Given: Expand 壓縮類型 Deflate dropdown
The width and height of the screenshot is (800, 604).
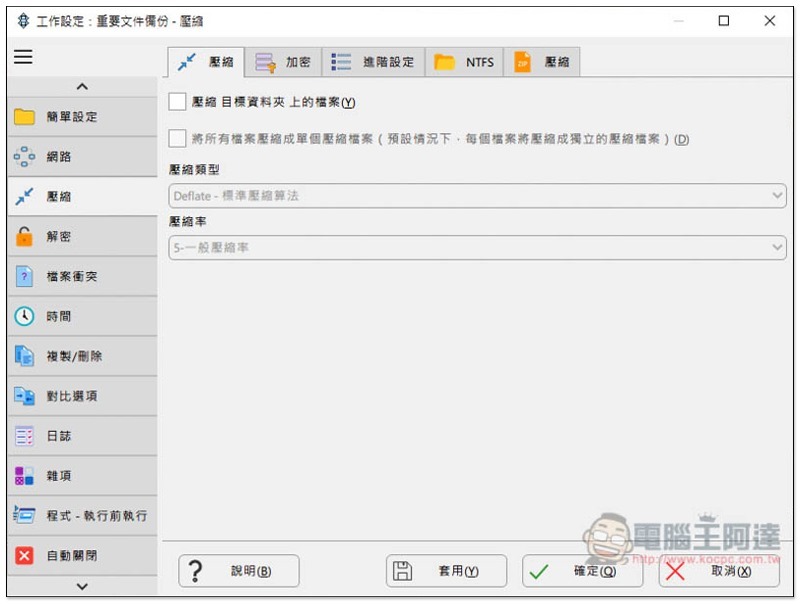Looking at the screenshot, I should (x=477, y=196).
